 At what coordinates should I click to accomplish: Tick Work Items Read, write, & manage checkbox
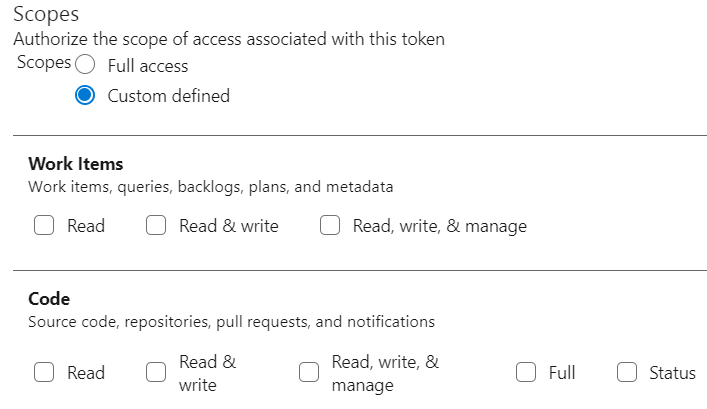[x=330, y=226]
